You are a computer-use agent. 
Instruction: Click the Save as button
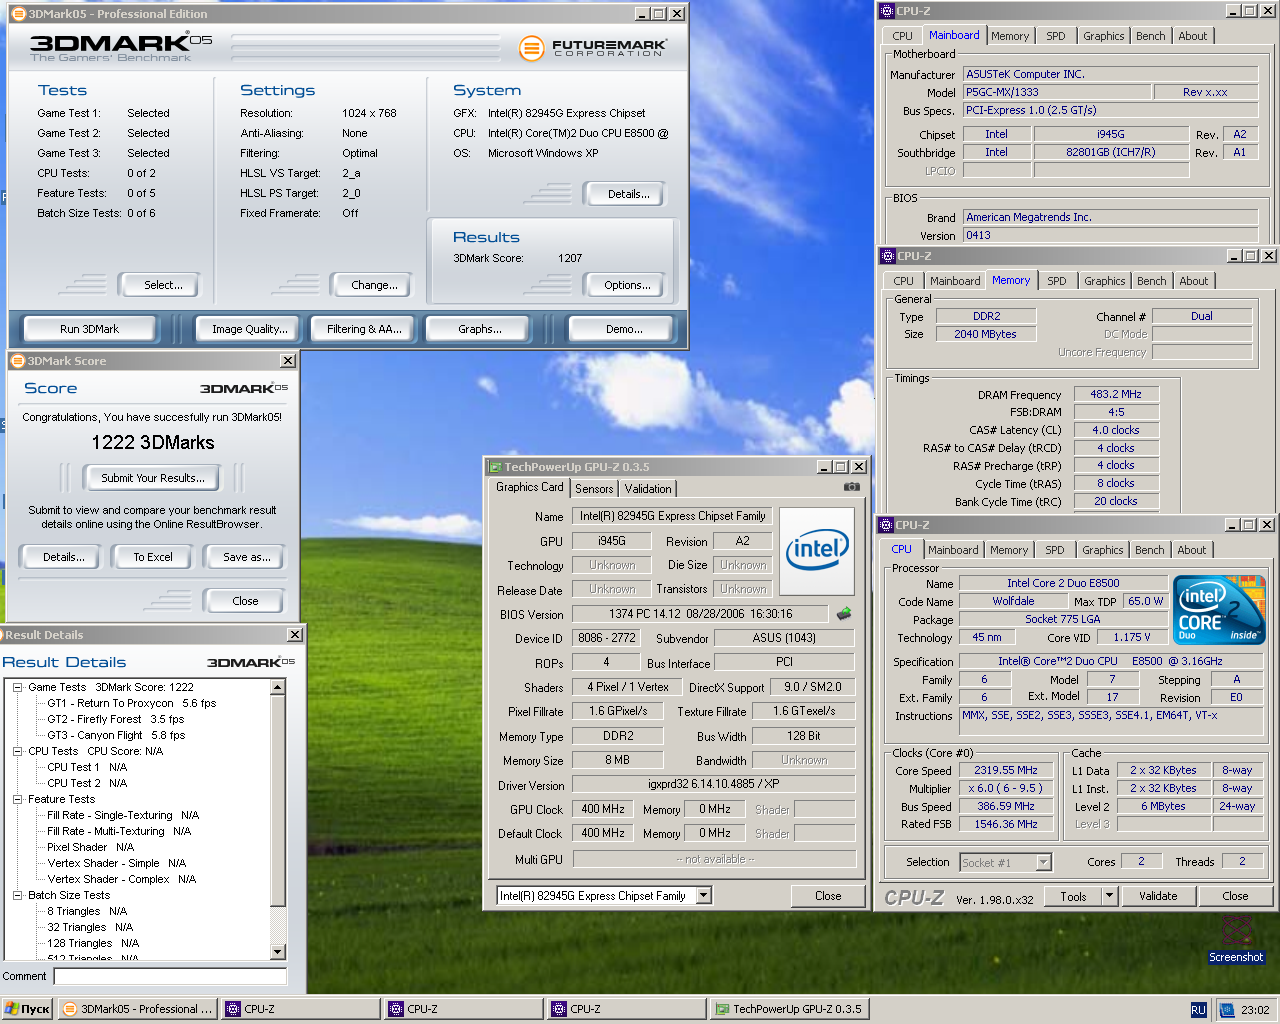[x=246, y=557]
